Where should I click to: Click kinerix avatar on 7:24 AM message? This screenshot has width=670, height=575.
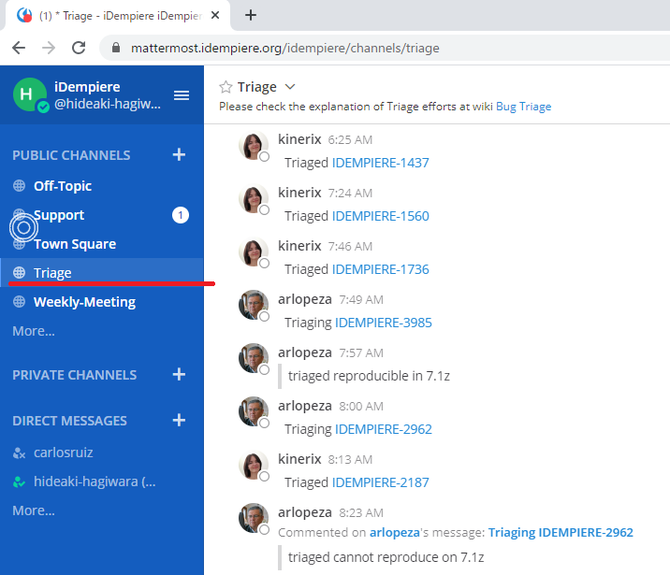[x=253, y=199]
